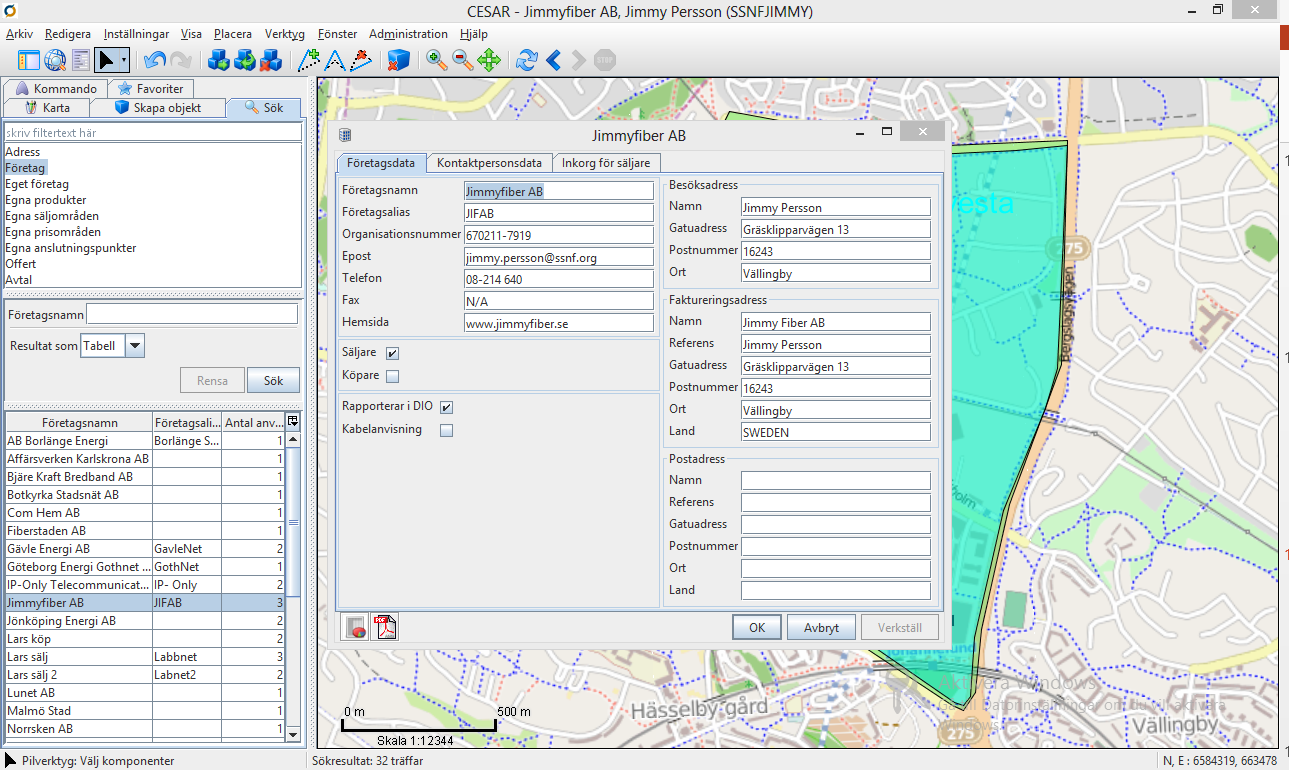The height and width of the screenshot is (770, 1289).
Task: Click the globe search icon in toolbar
Action: [x=55, y=61]
